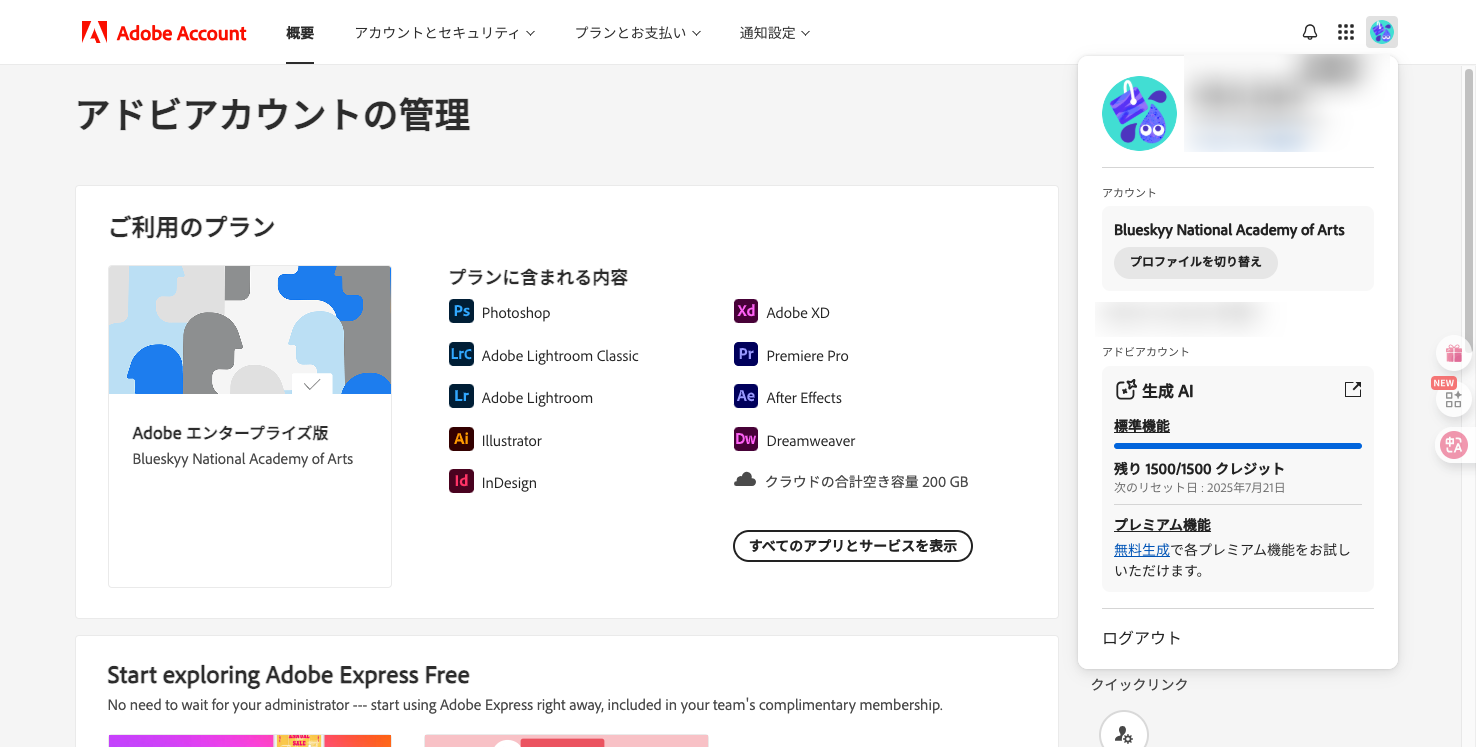The width and height of the screenshot is (1476, 747).
Task: Select the Photoshop app icon
Action: [x=461, y=312]
